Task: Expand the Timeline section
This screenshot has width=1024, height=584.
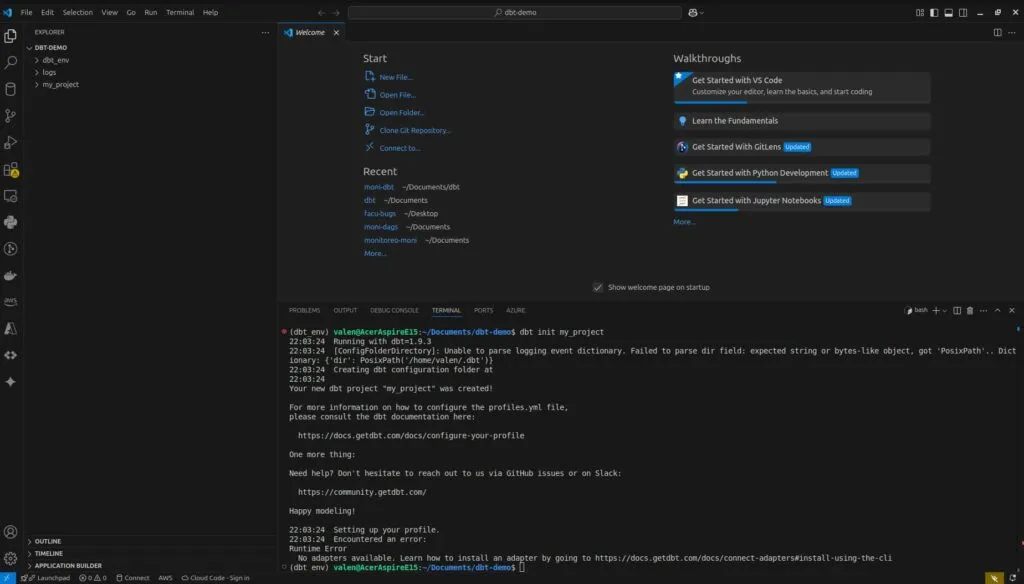Action: (x=48, y=553)
